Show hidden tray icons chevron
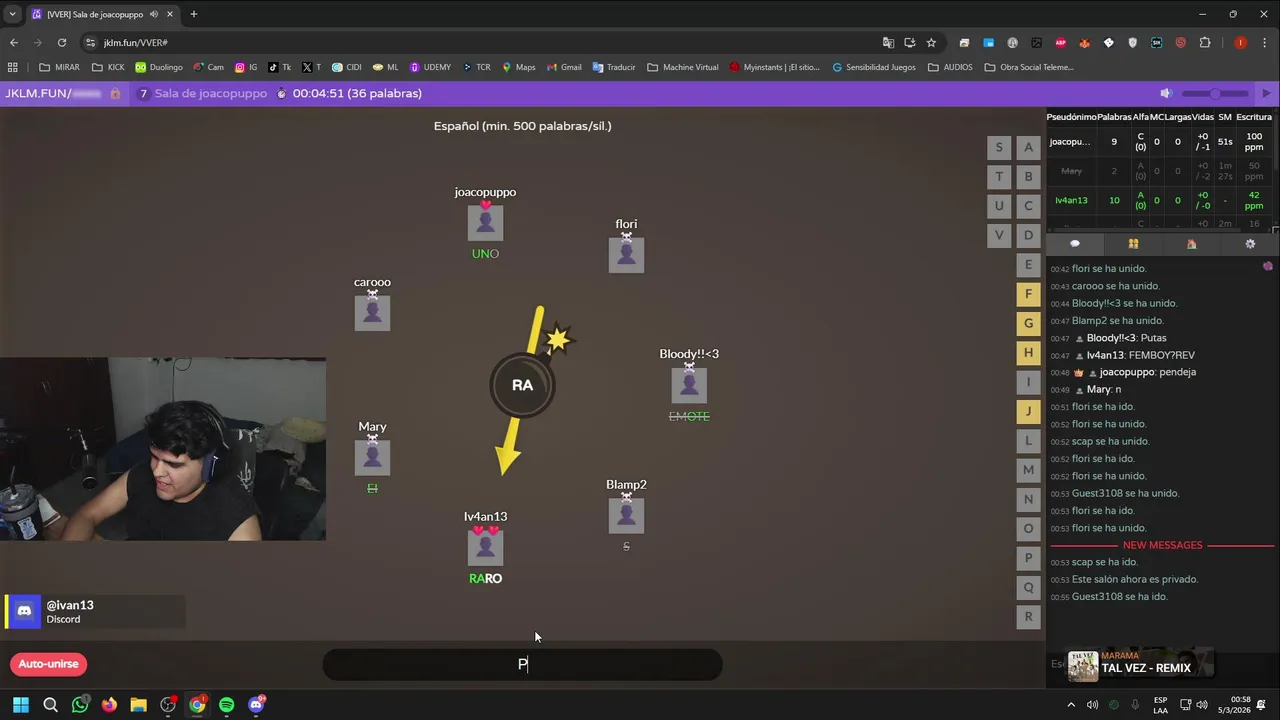This screenshot has height=720, width=1280. [x=1071, y=705]
